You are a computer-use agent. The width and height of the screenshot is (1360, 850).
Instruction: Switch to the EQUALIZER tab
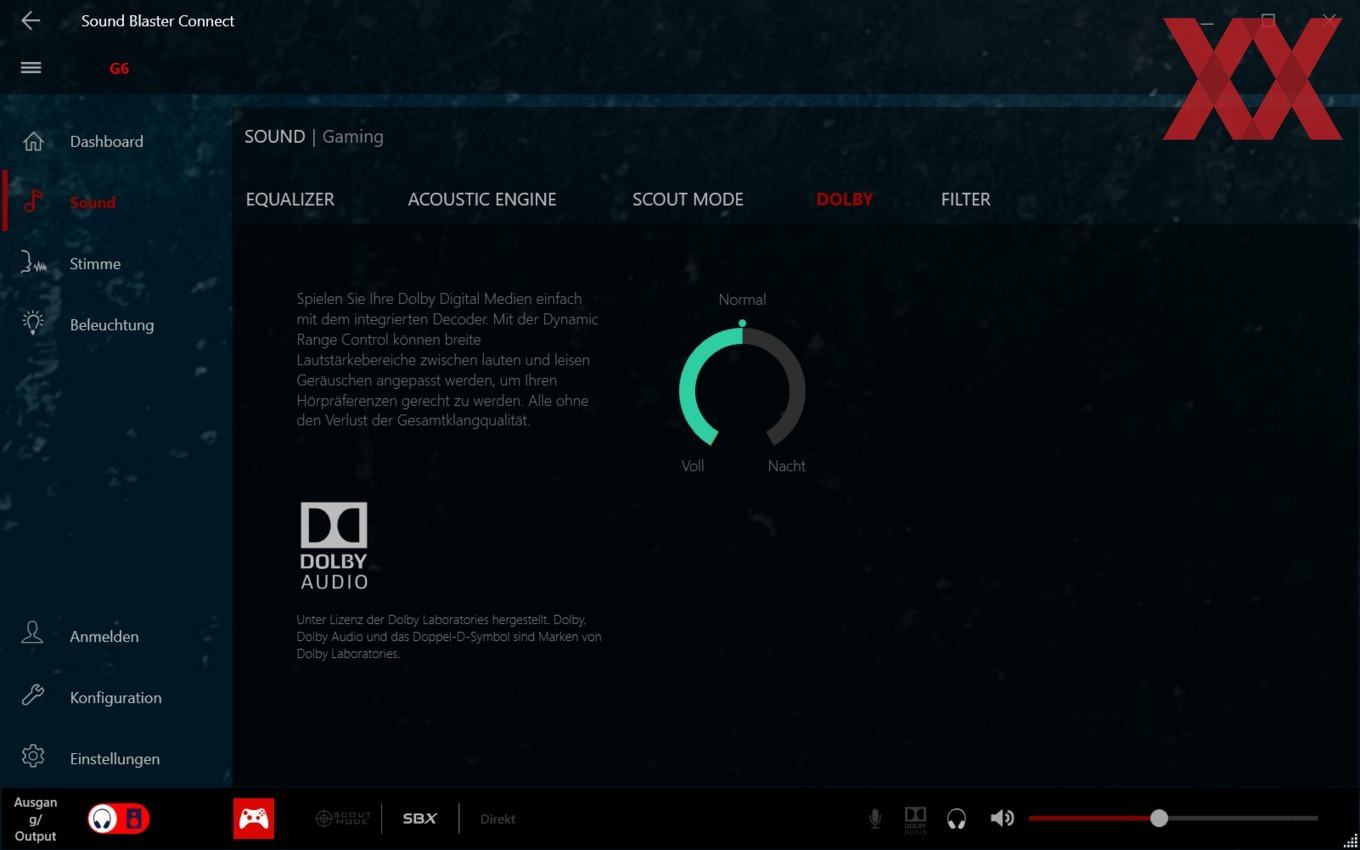click(x=290, y=199)
